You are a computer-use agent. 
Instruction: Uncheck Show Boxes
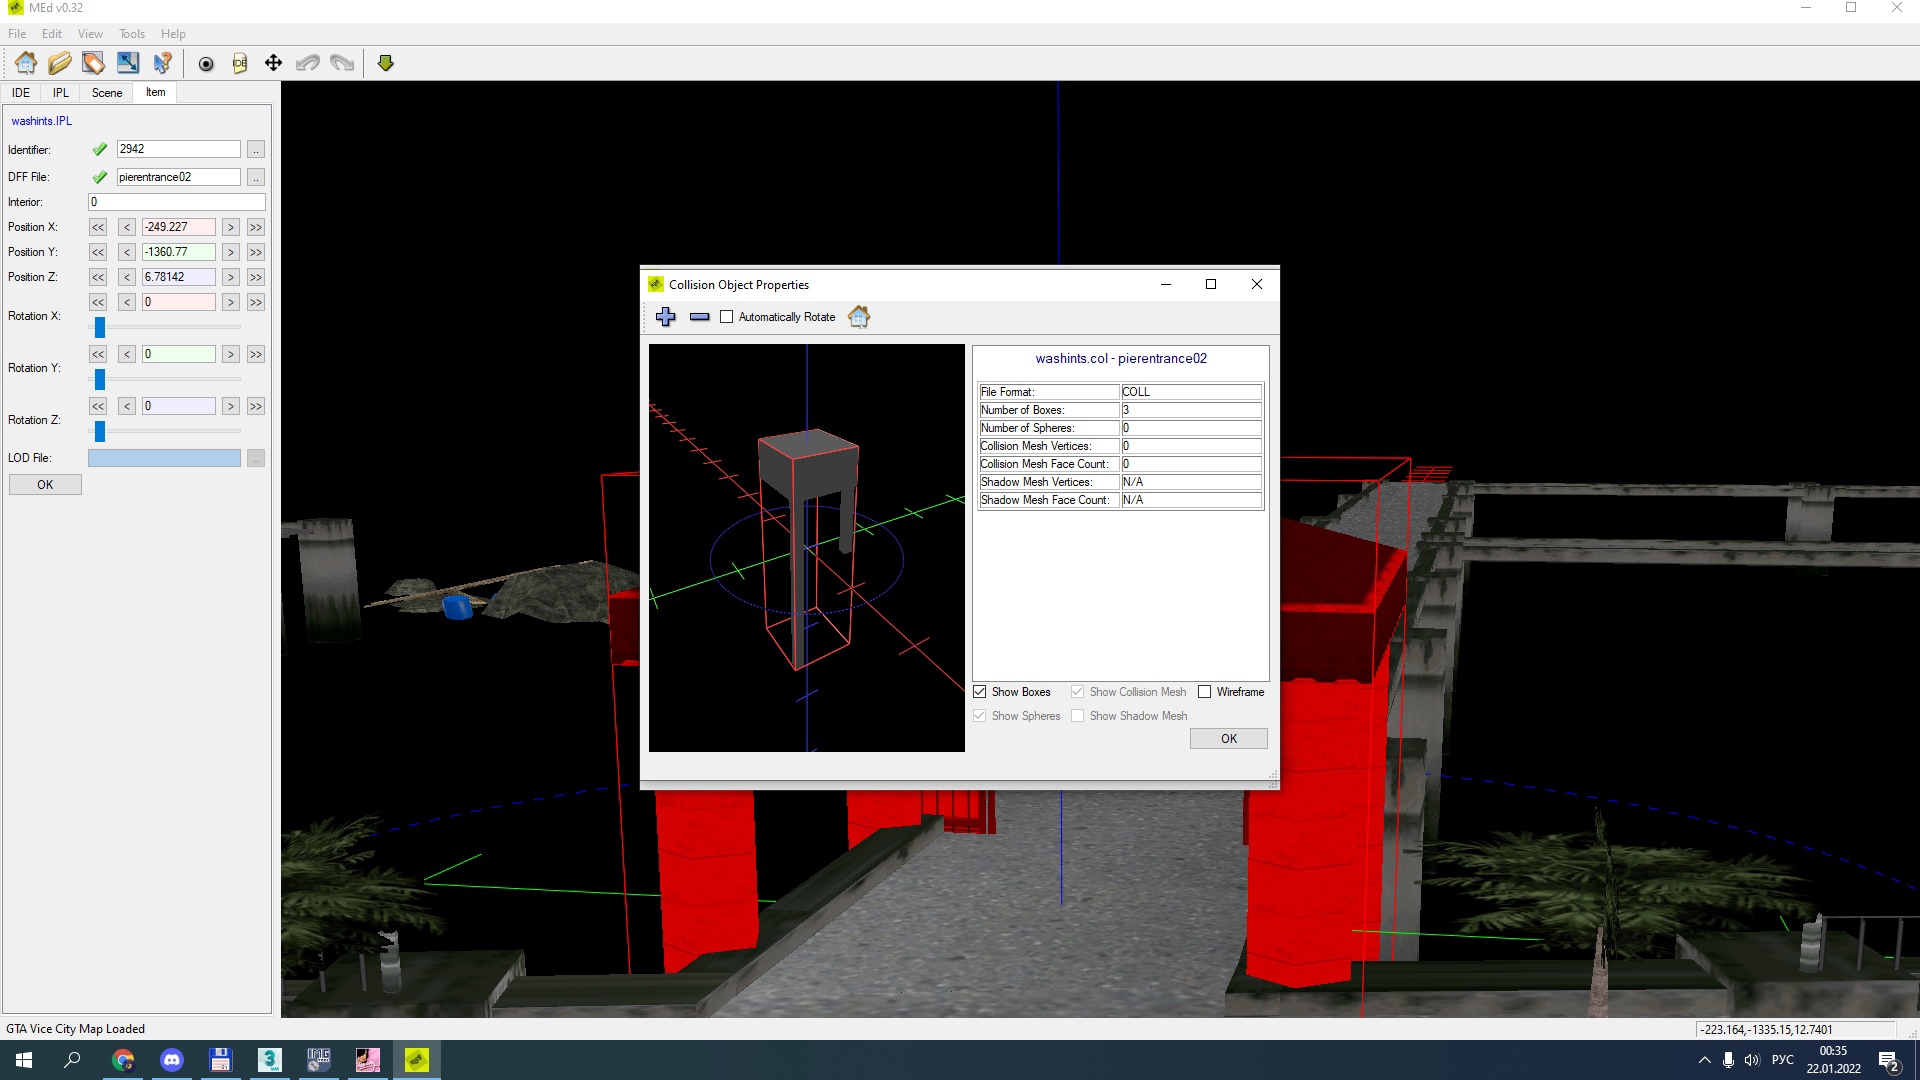979,691
